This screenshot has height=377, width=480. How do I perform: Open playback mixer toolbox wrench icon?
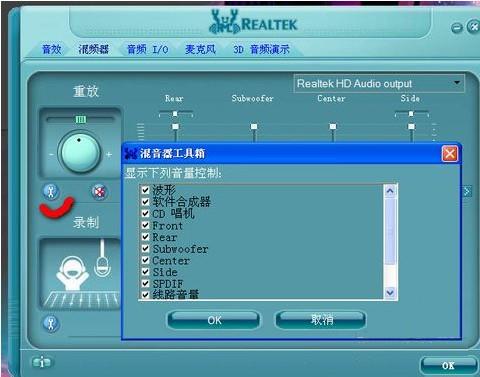[x=51, y=192]
